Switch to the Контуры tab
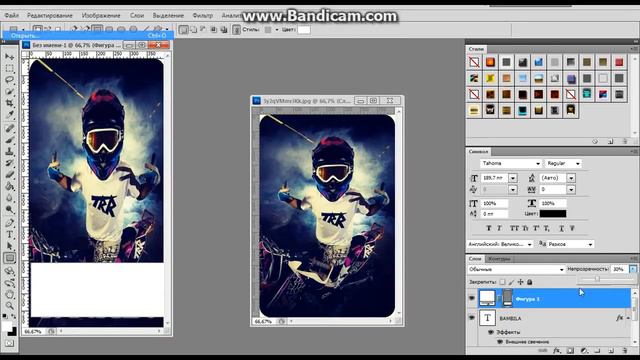The width and height of the screenshot is (640, 360). [499, 259]
